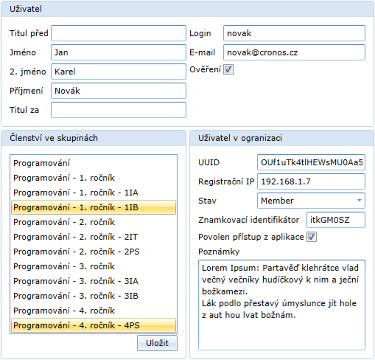Select Programování - 1. ročník in list
Image resolution: width=375 pixels, height=360 pixels.
point(93,178)
